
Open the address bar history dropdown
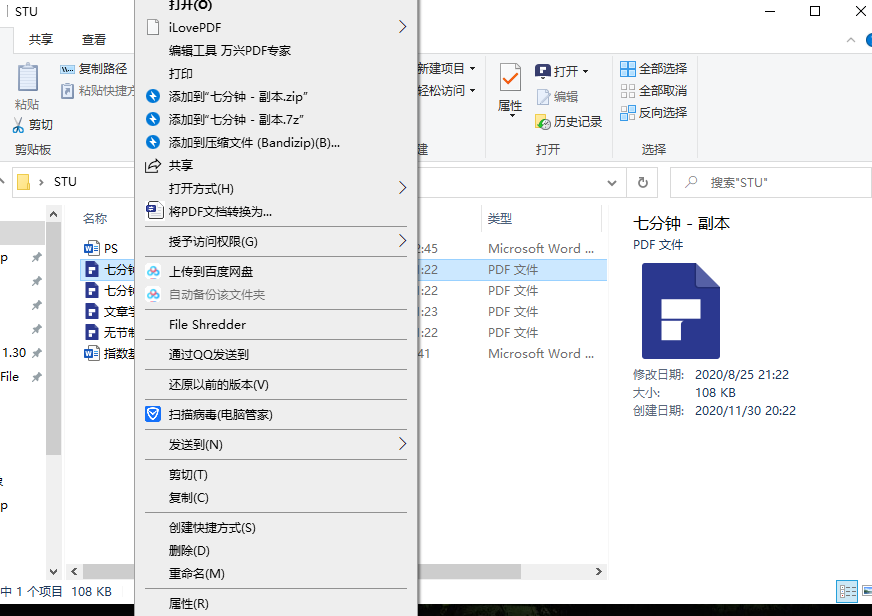pyautogui.click(x=612, y=182)
